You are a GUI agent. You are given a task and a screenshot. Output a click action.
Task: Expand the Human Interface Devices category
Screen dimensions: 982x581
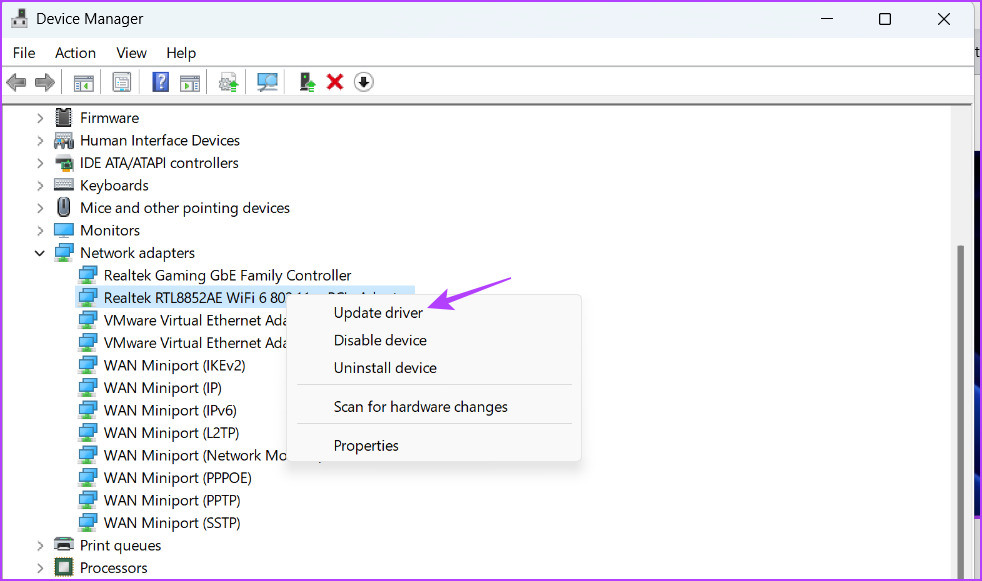point(40,140)
